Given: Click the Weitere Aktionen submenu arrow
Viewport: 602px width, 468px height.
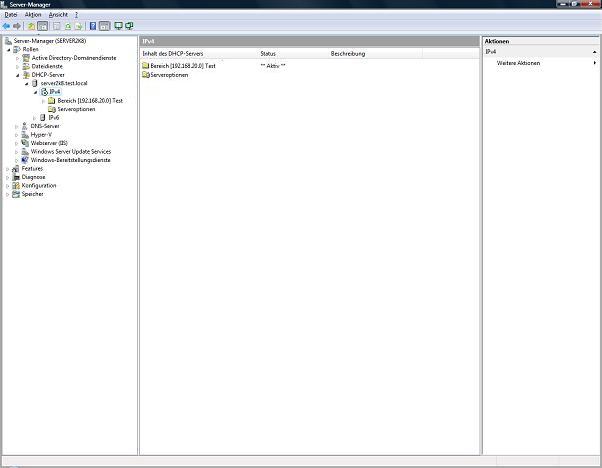Looking at the screenshot, I should point(595,63).
